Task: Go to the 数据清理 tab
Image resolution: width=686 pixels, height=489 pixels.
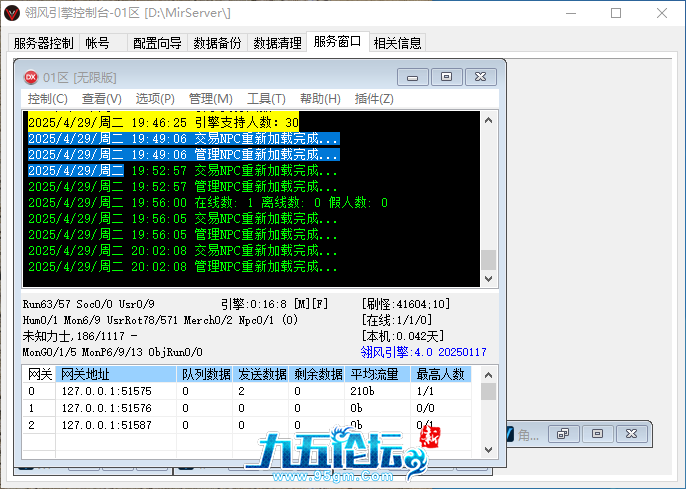Action: (x=277, y=43)
